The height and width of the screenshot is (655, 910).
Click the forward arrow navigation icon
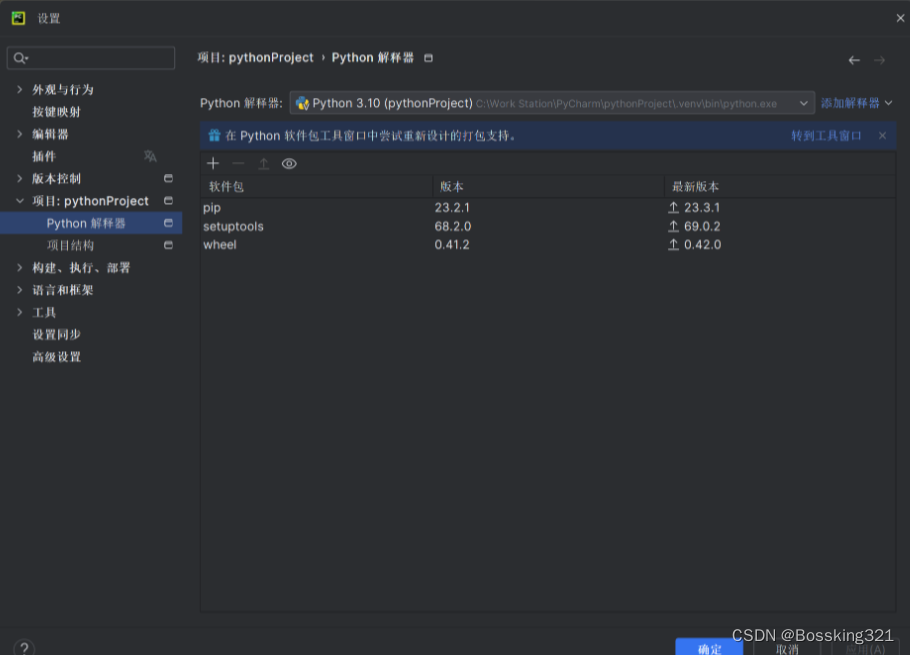point(879,60)
